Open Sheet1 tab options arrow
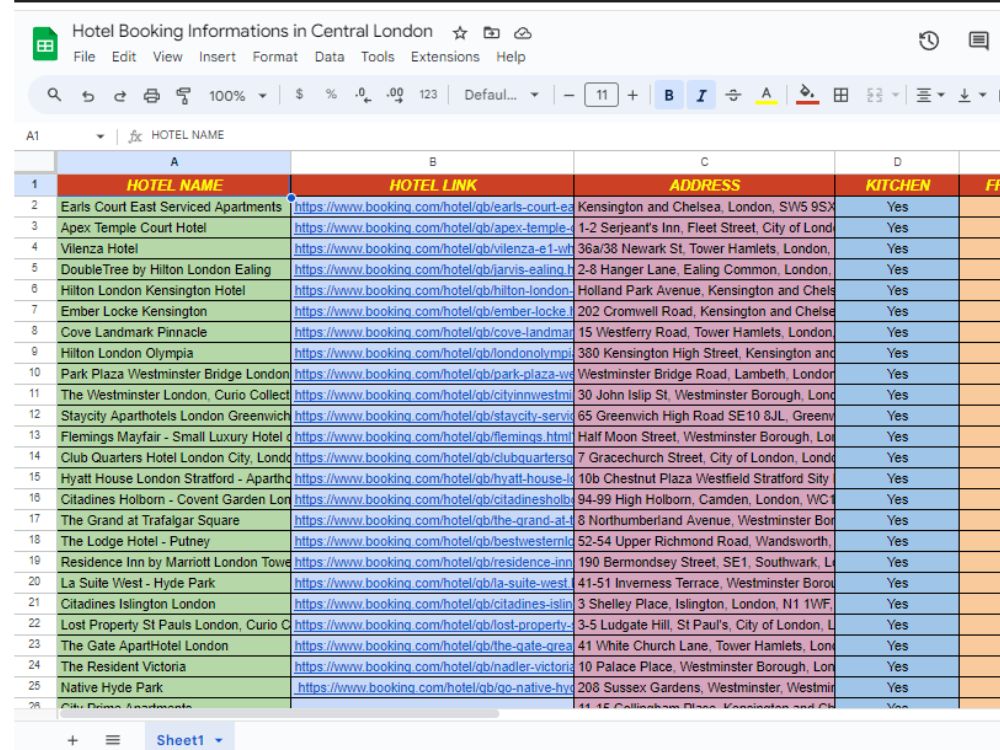Image resolution: width=1000 pixels, height=750 pixels. coord(219,740)
